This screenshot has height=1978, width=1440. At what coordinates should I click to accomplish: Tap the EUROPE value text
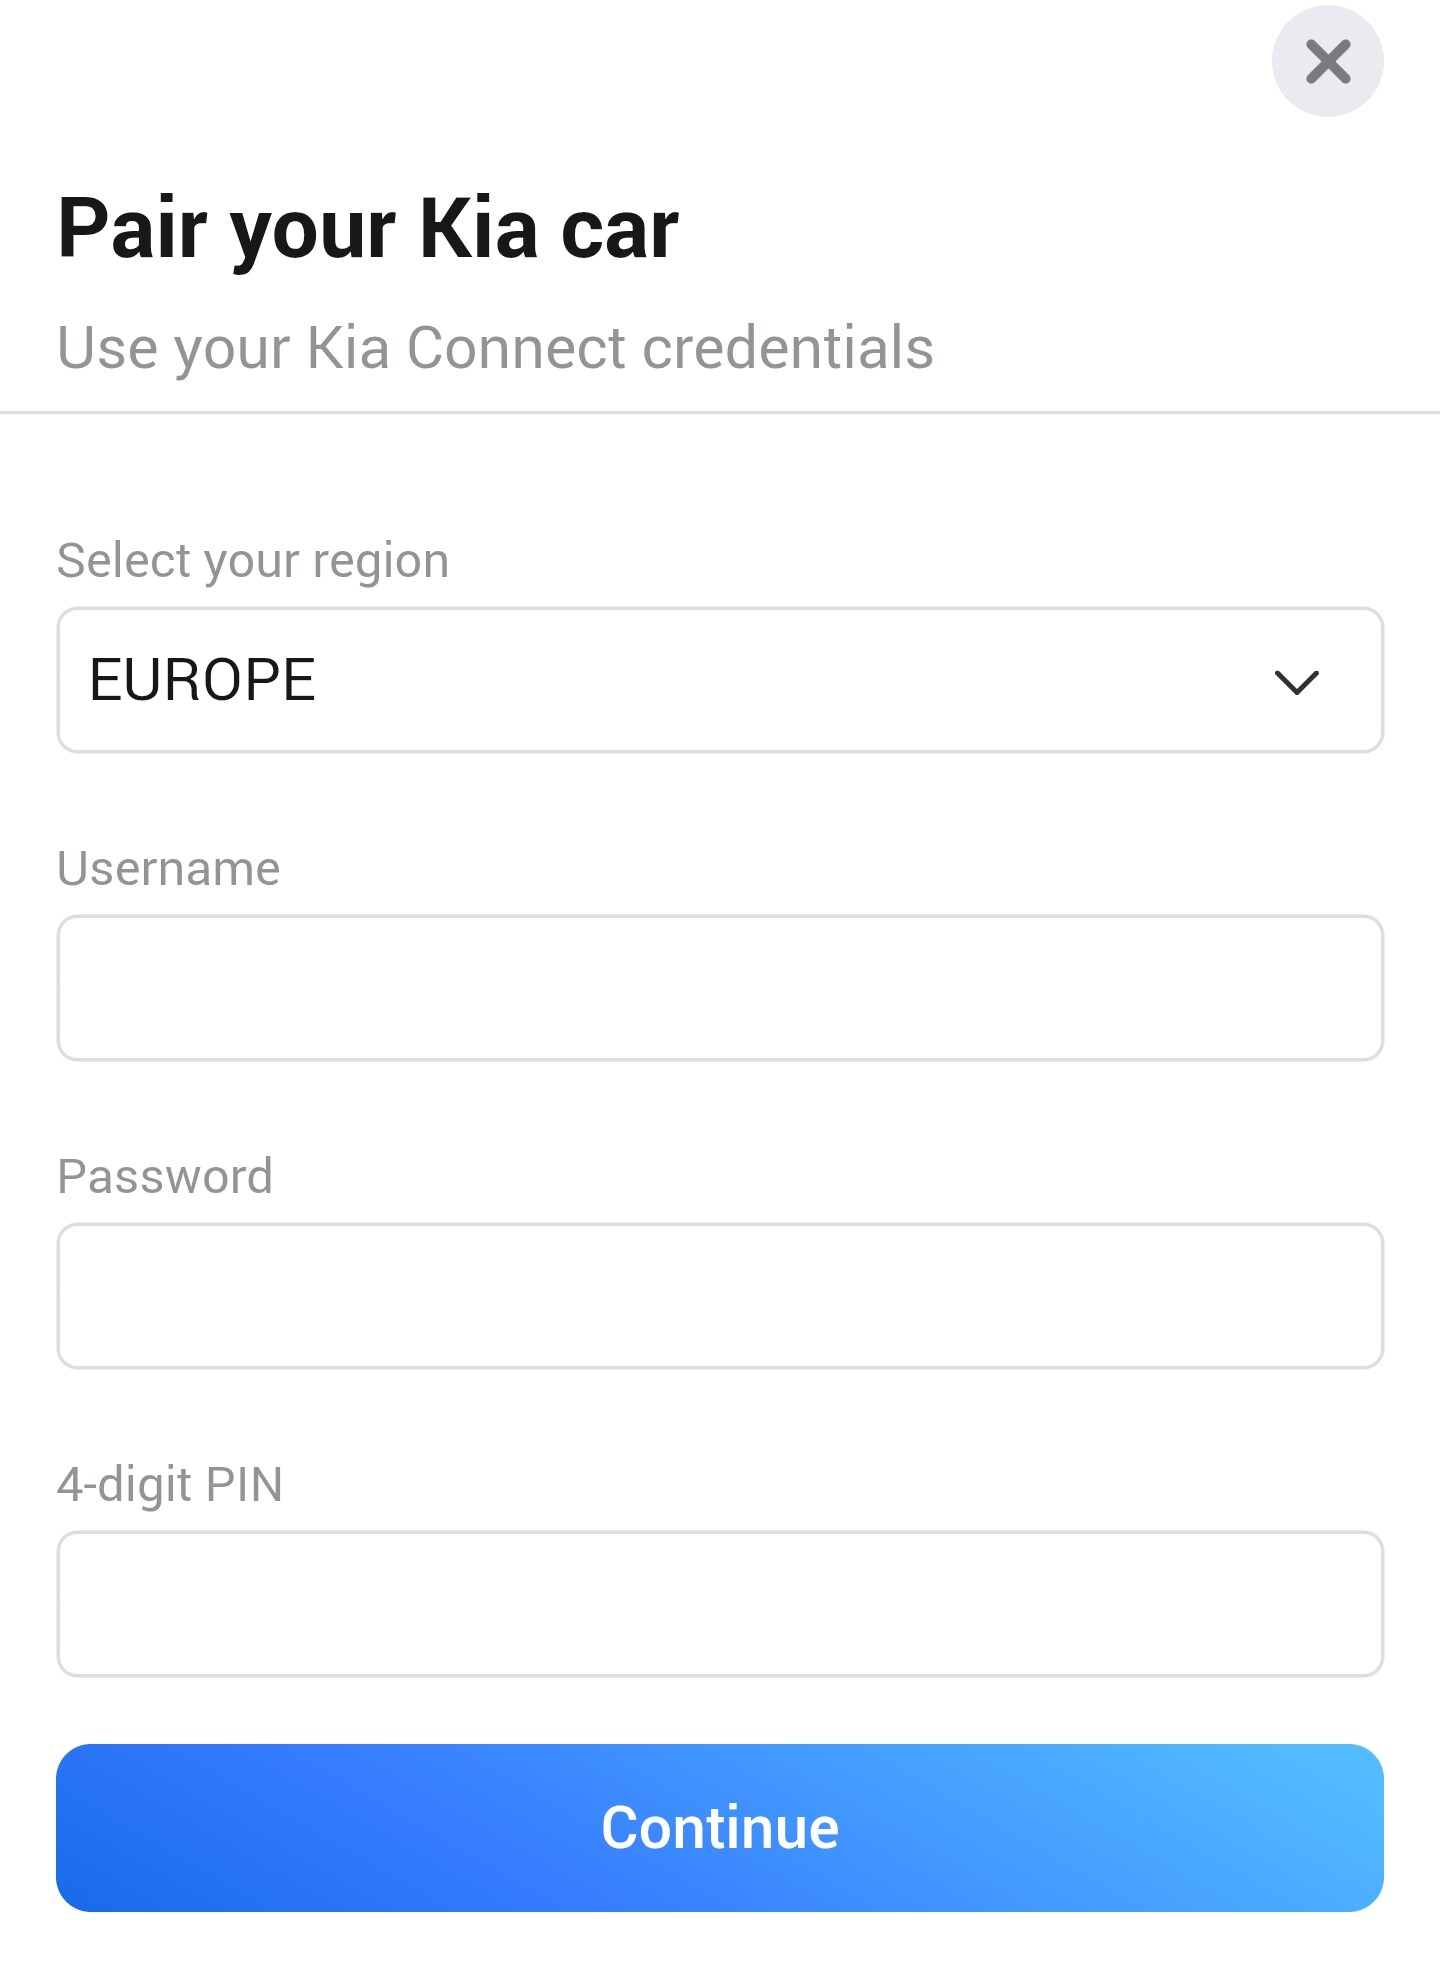(203, 680)
